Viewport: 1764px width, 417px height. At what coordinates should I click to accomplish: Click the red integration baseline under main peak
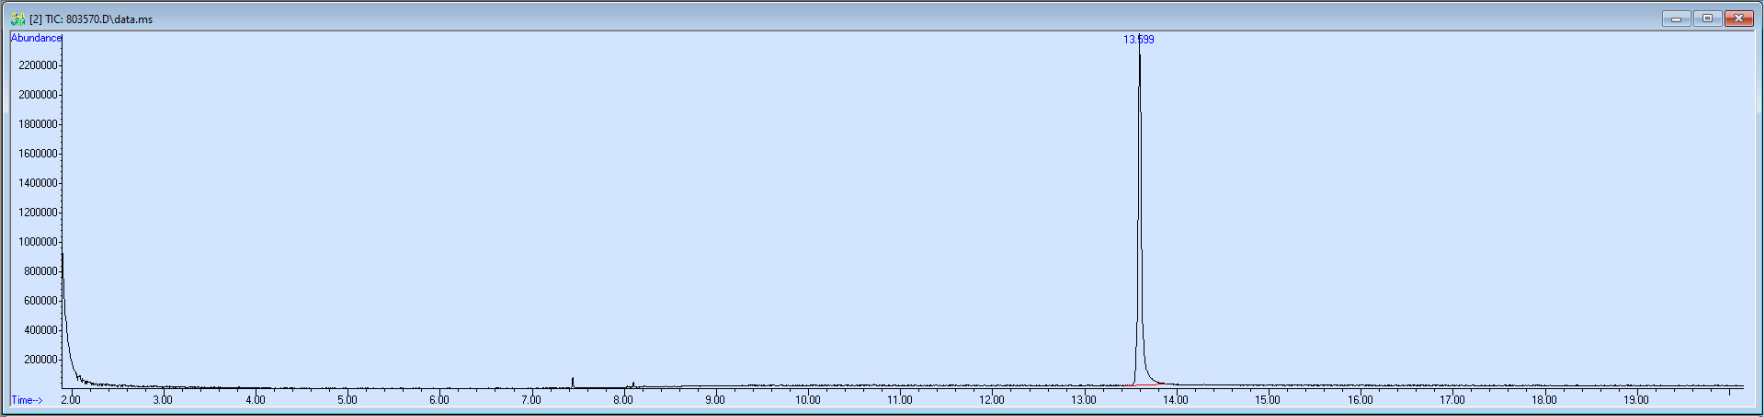[1148, 384]
